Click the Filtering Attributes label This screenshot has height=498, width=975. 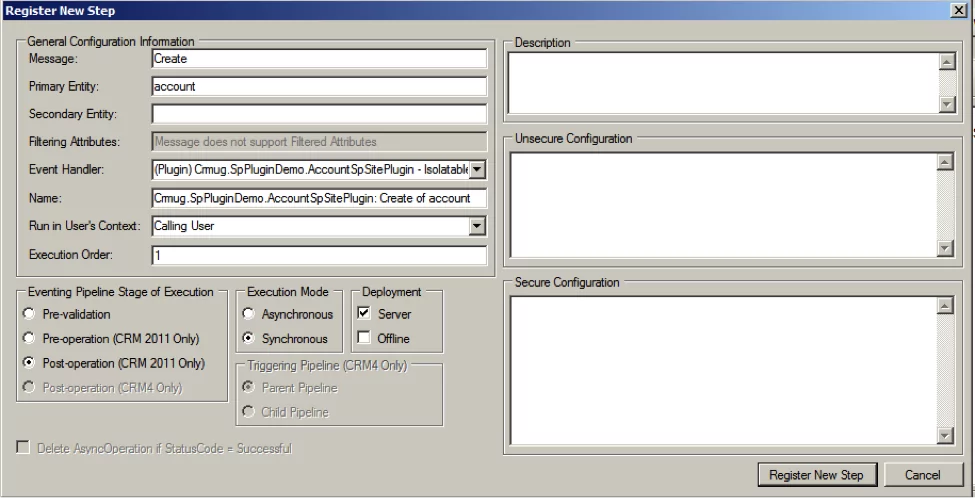click(75, 142)
